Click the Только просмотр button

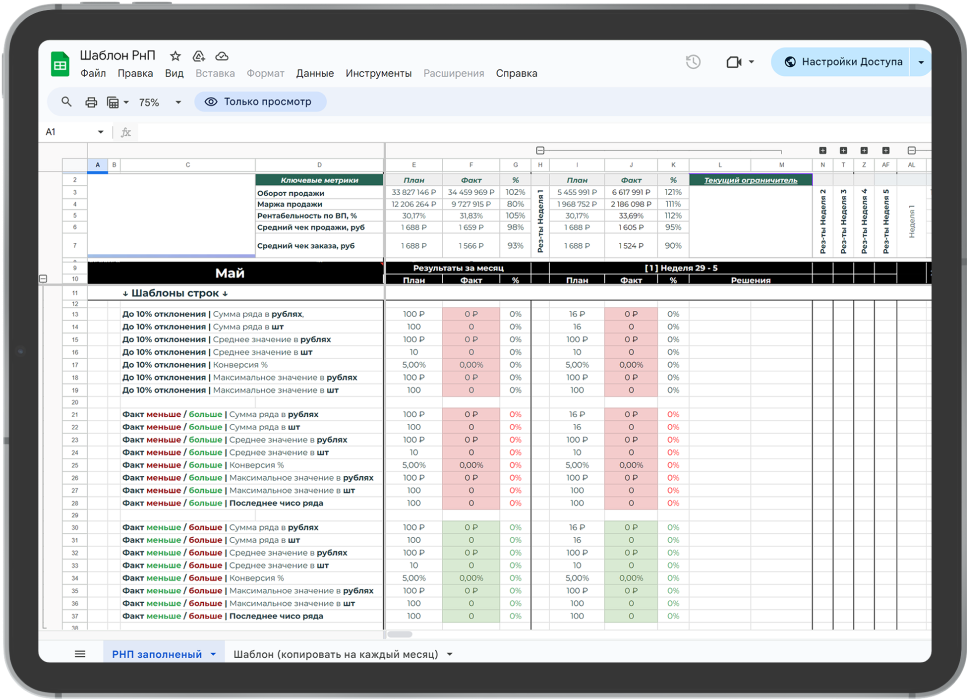[259, 102]
